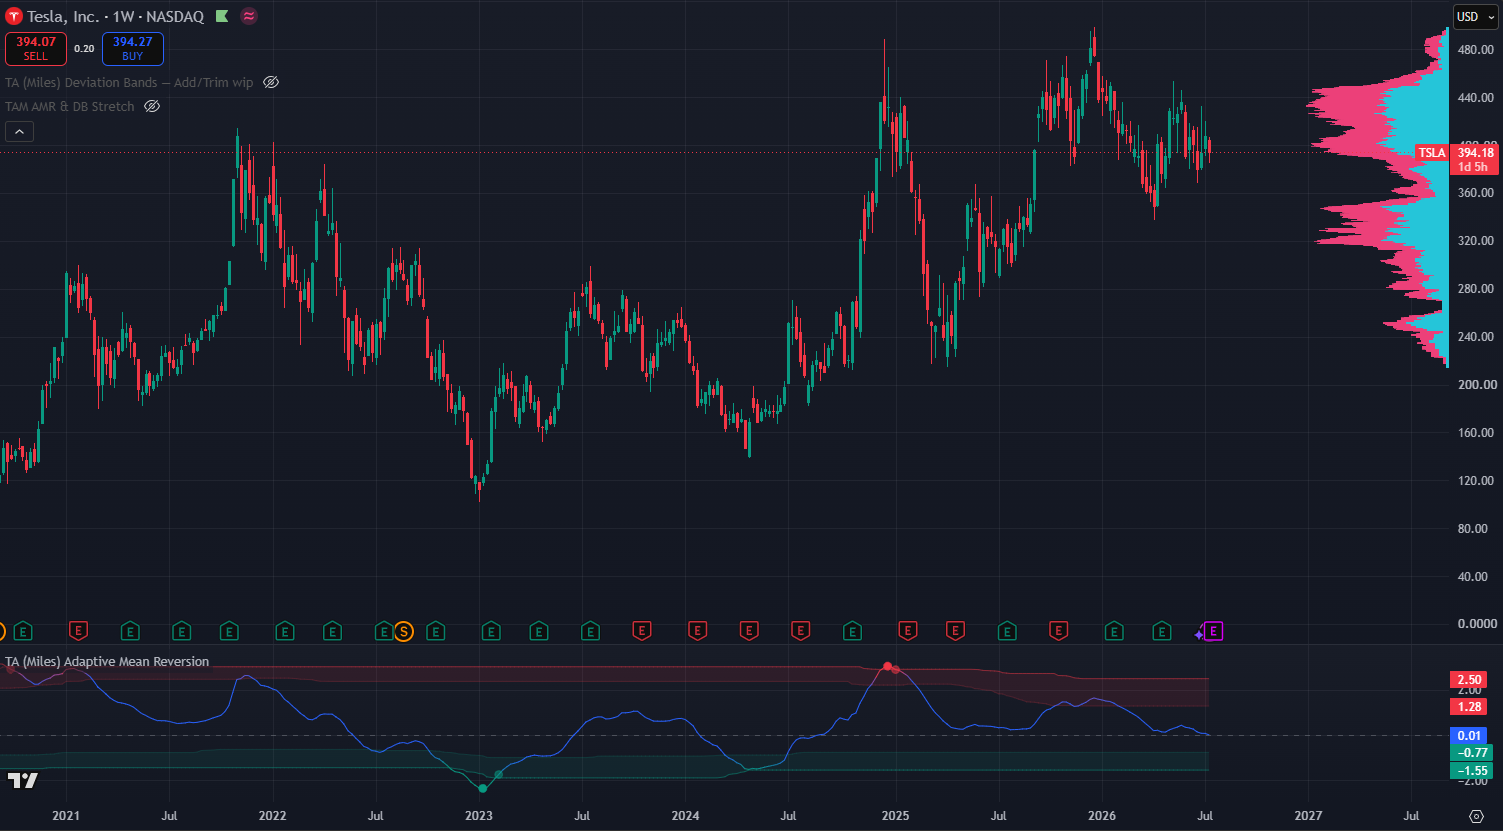This screenshot has width=1503, height=831.
Task: Click the red signal dot on the oscillator peak
Action: pyautogui.click(x=887, y=666)
